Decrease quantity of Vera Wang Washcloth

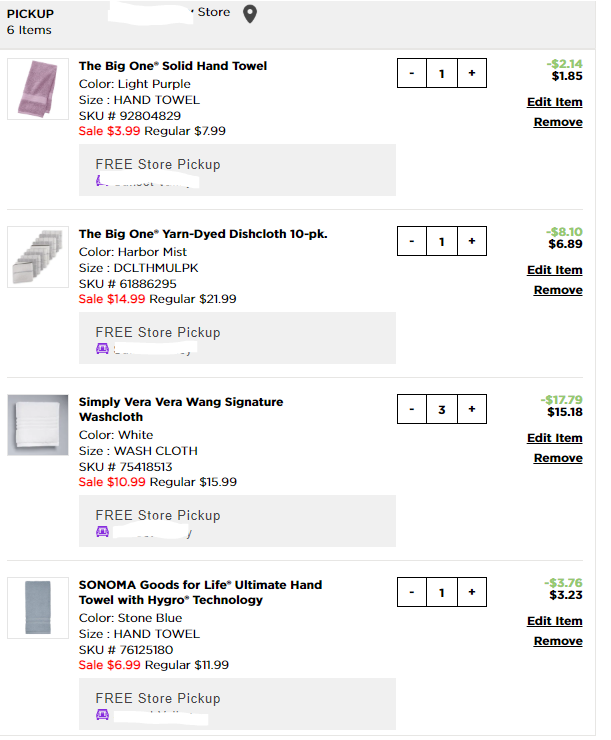coord(411,409)
